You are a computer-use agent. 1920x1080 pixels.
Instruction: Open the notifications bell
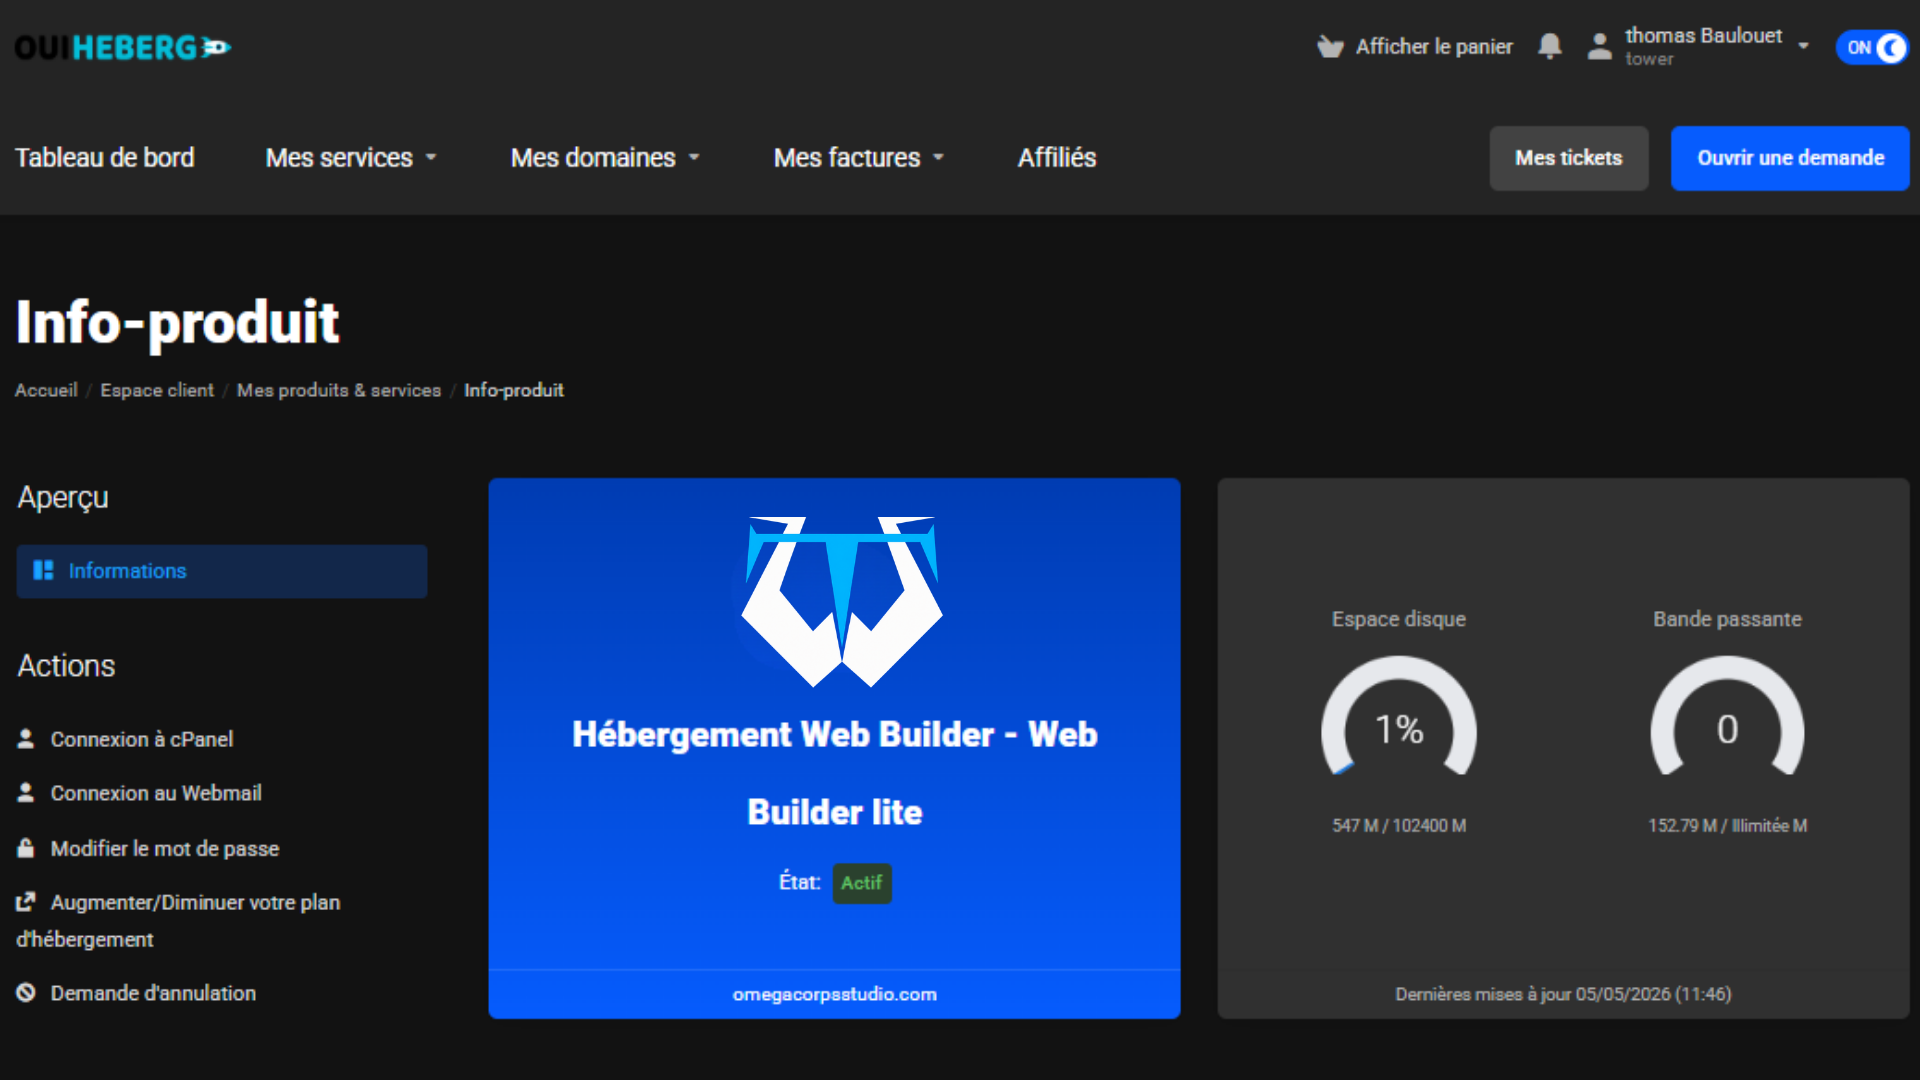1550,46
